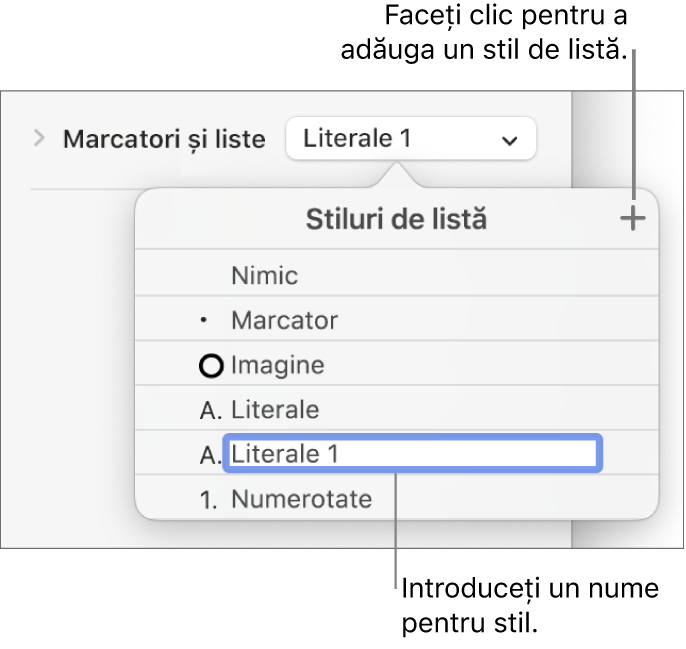
Task: Expand the Marcatori și liste section
Action: click(39, 138)
